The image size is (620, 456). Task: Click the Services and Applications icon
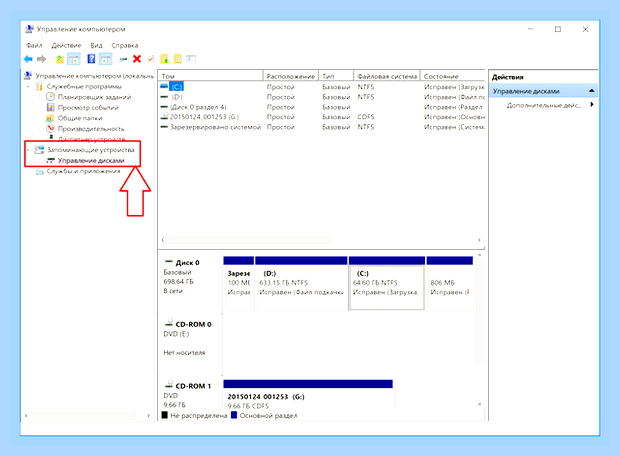[39, 171]
